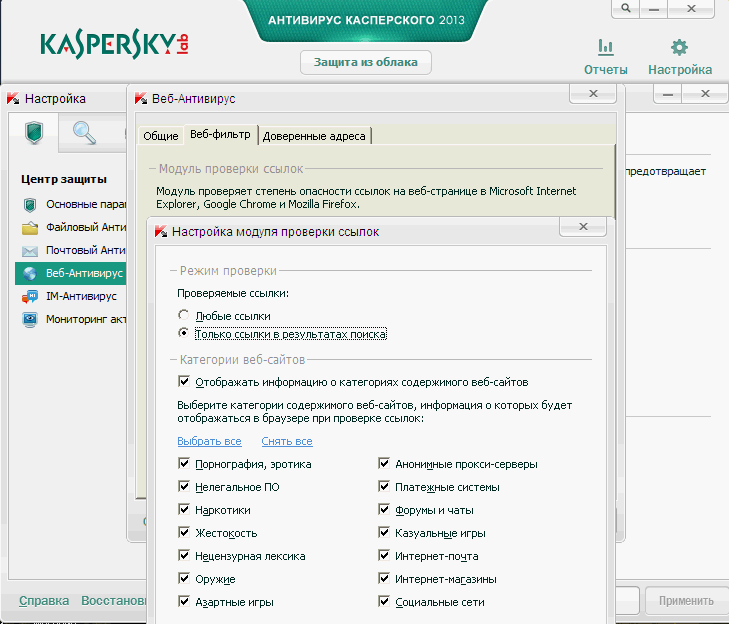Open the Доверенные адреса tab

(314, 135)
